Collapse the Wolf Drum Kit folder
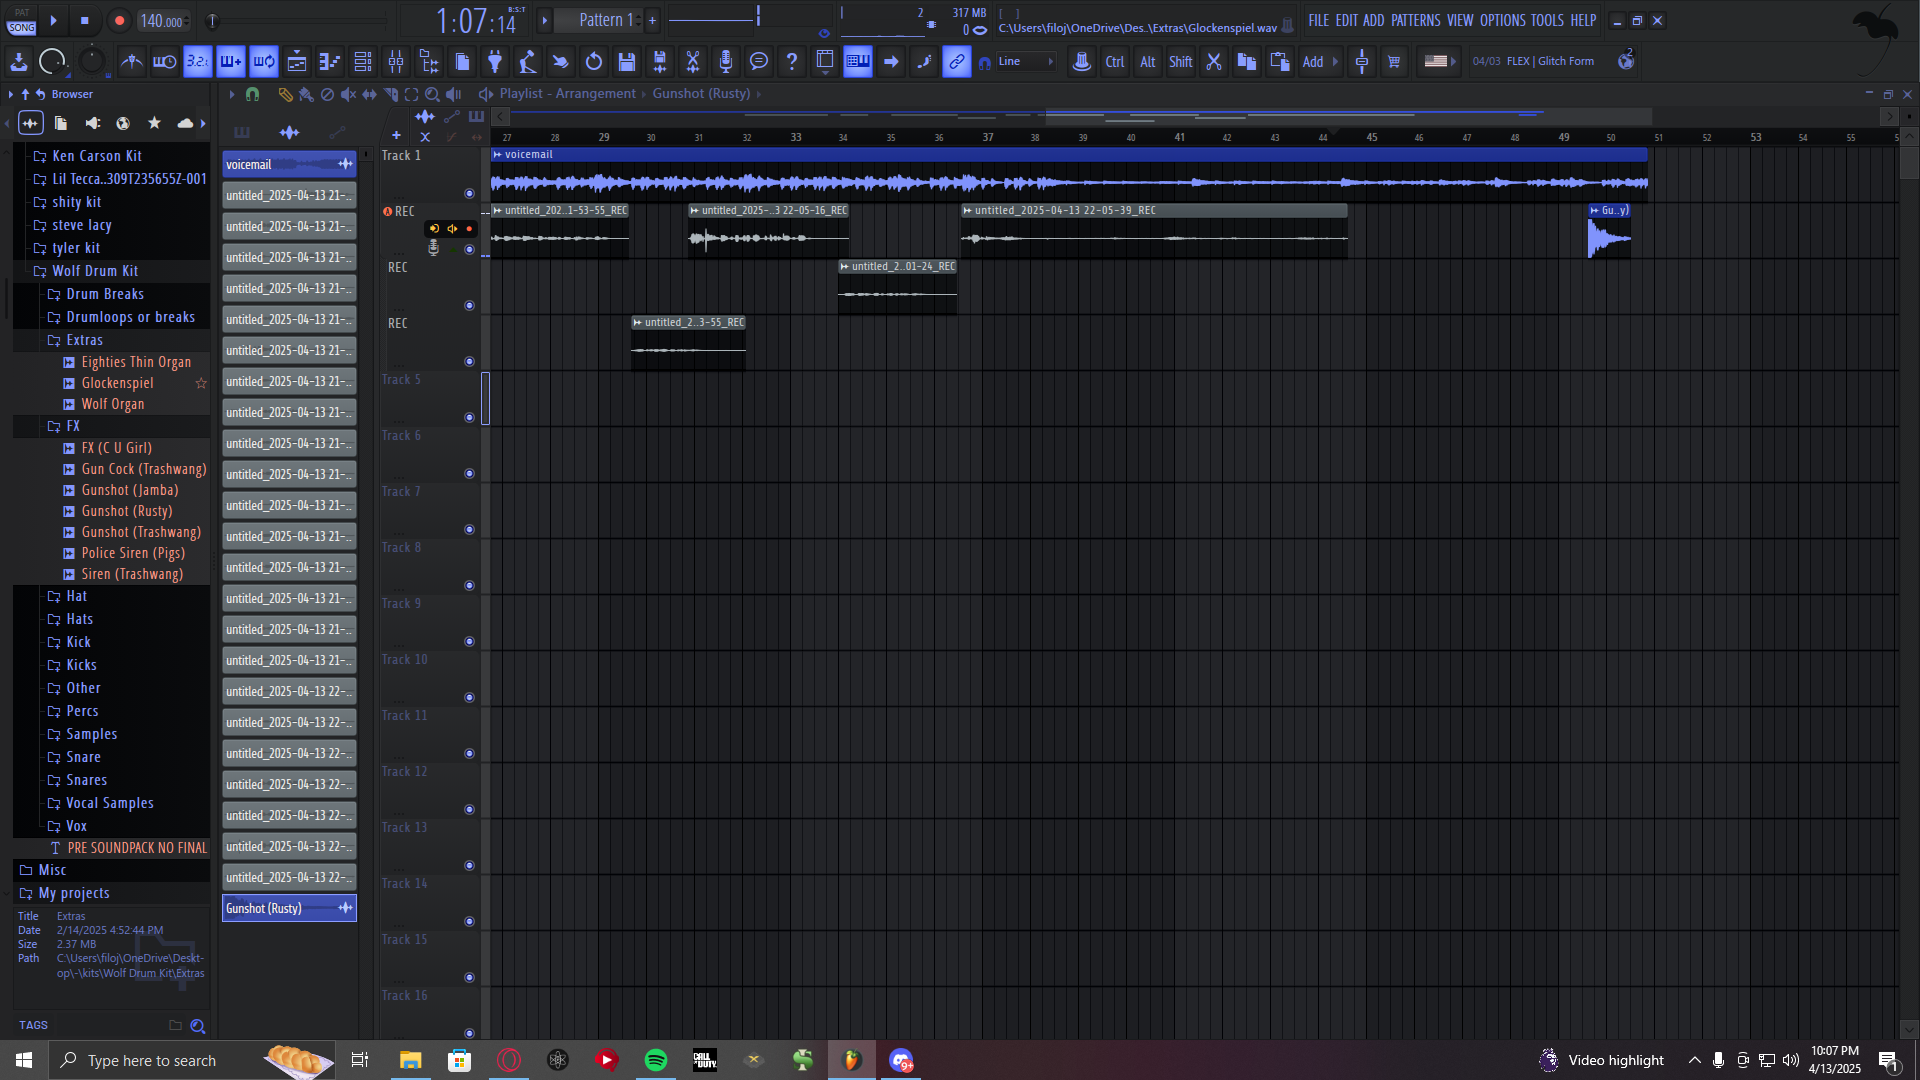The width and height of the screenshot is (1920, 1080). [x=94, y=271]
